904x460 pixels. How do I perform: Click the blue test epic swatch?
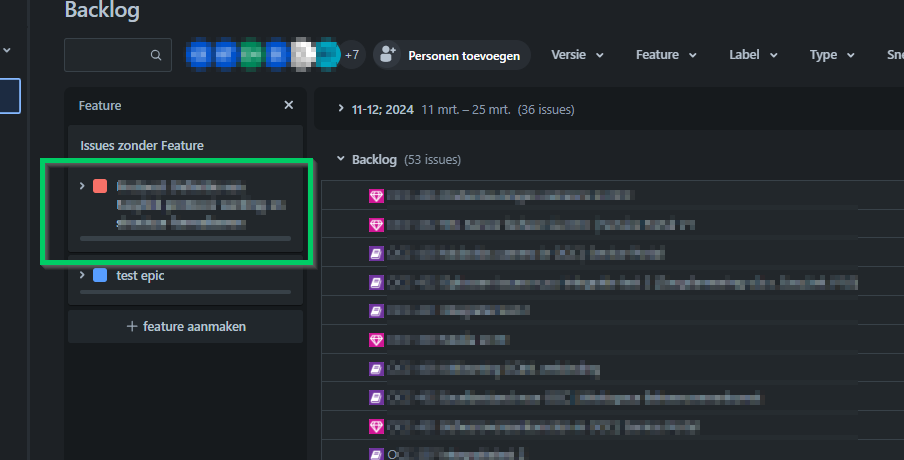click(100, 275)
